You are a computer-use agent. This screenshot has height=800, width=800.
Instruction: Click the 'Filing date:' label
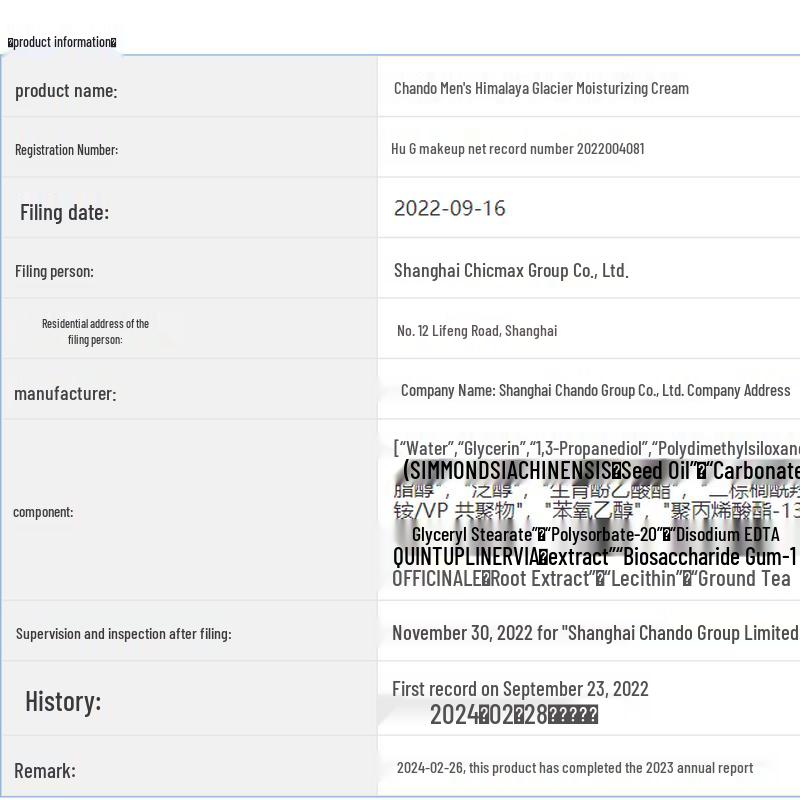coord(64,212)
